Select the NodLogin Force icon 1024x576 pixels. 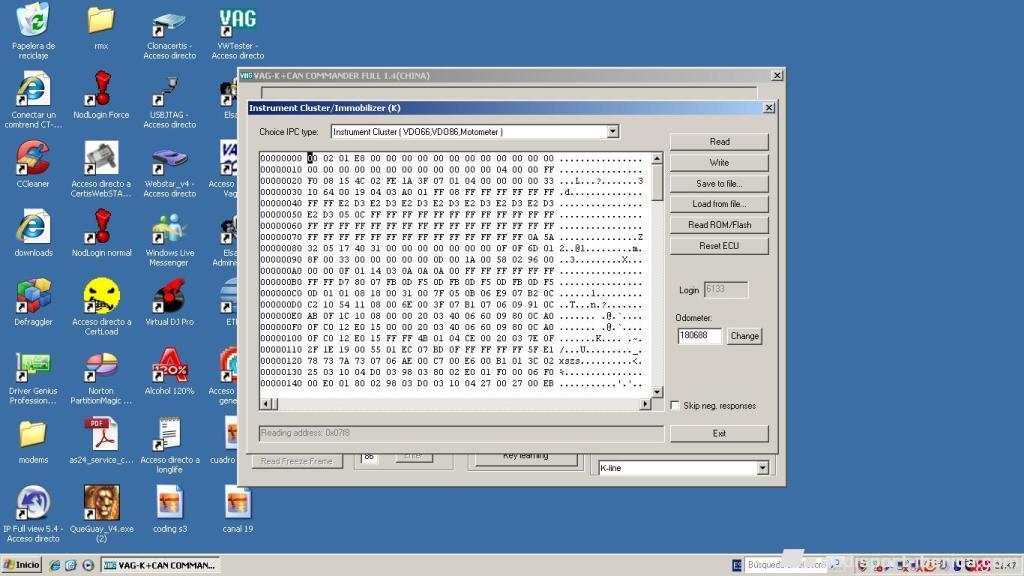coord(101,89)
